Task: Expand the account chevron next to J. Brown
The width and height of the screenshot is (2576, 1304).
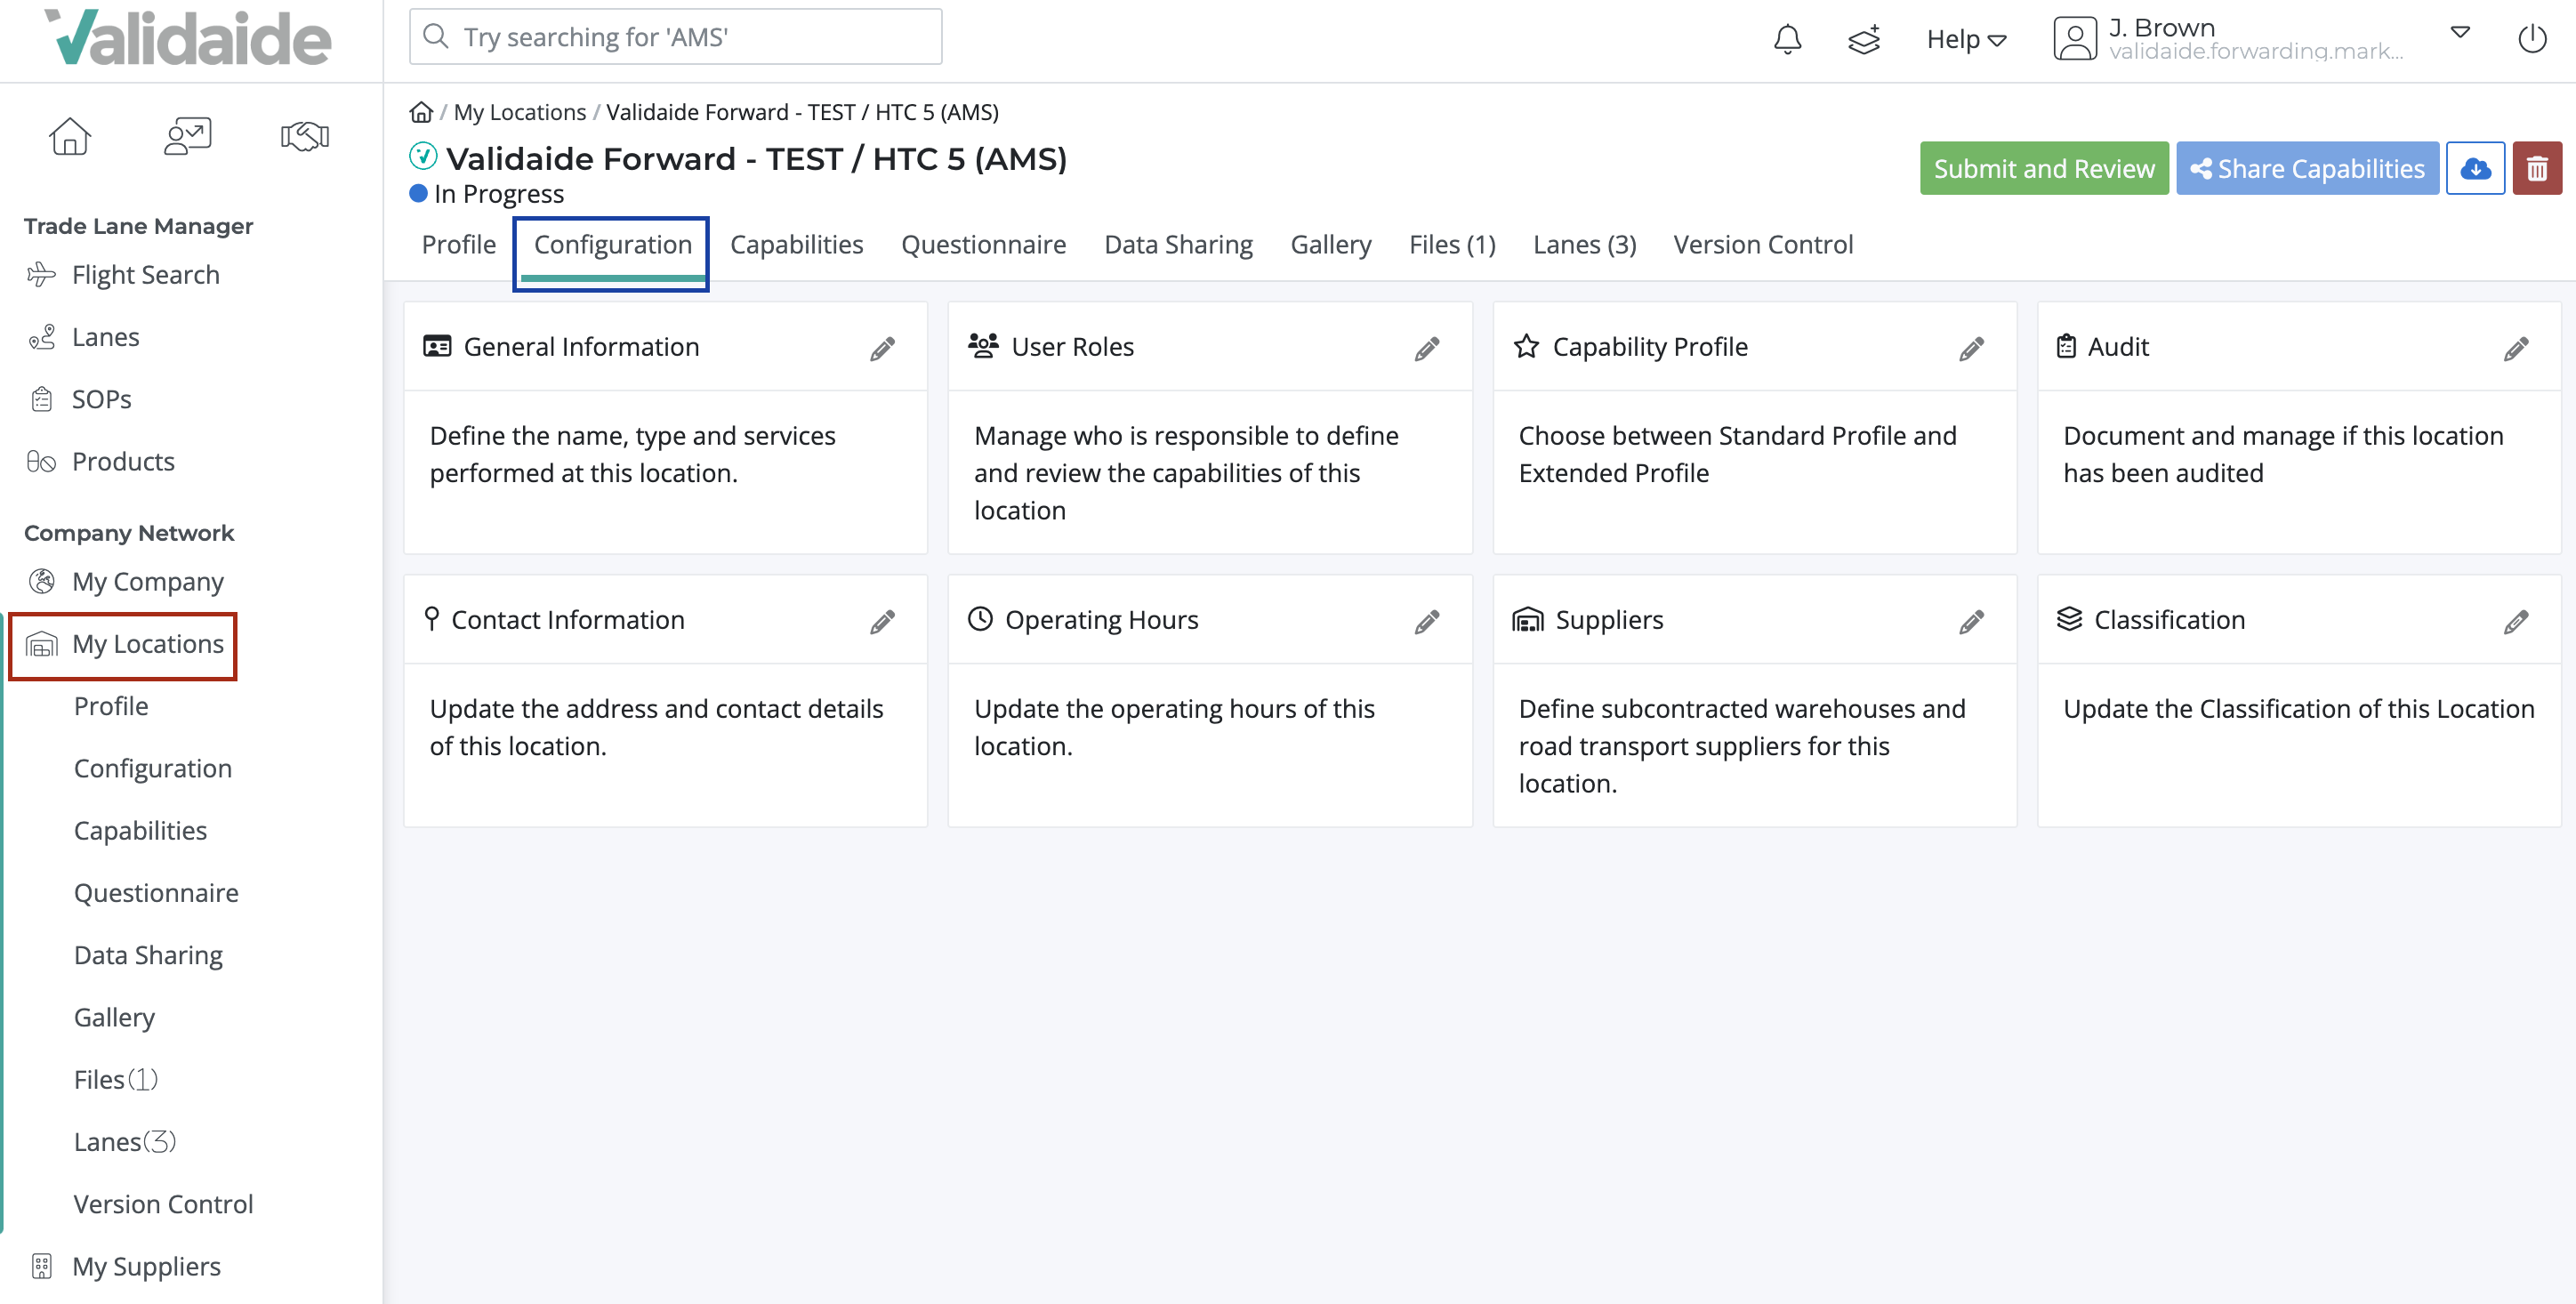Action: (2460, 35)
